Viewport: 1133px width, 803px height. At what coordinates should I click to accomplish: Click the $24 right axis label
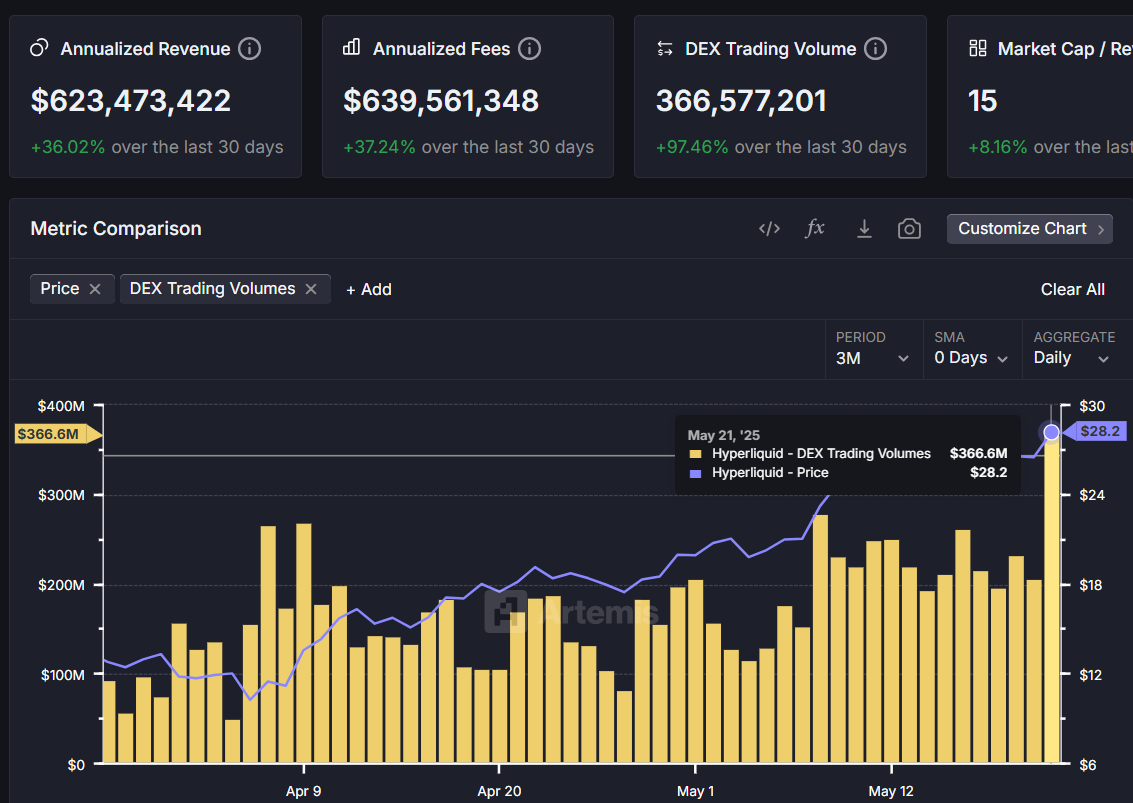coord(1092,495)
